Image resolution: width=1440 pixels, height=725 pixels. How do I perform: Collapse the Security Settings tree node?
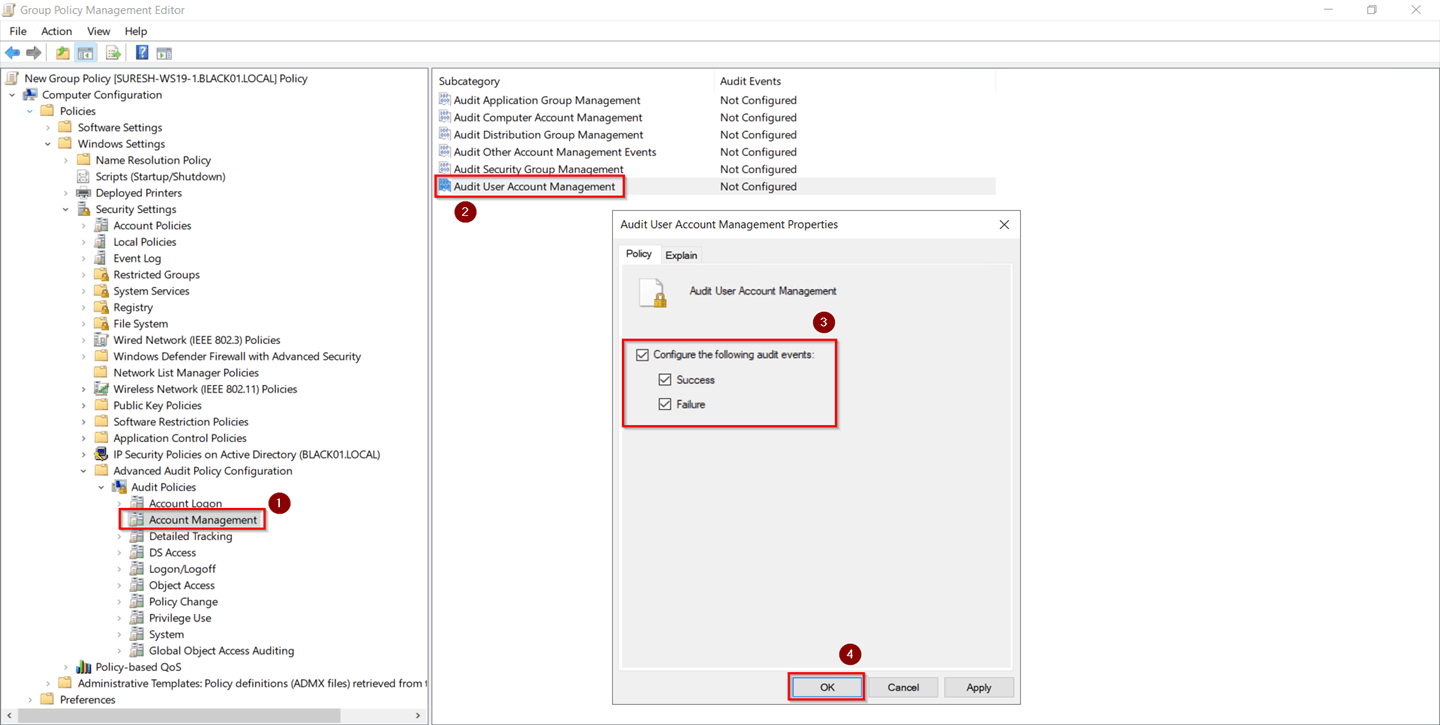pyautogui.click(x=65, y=208)
